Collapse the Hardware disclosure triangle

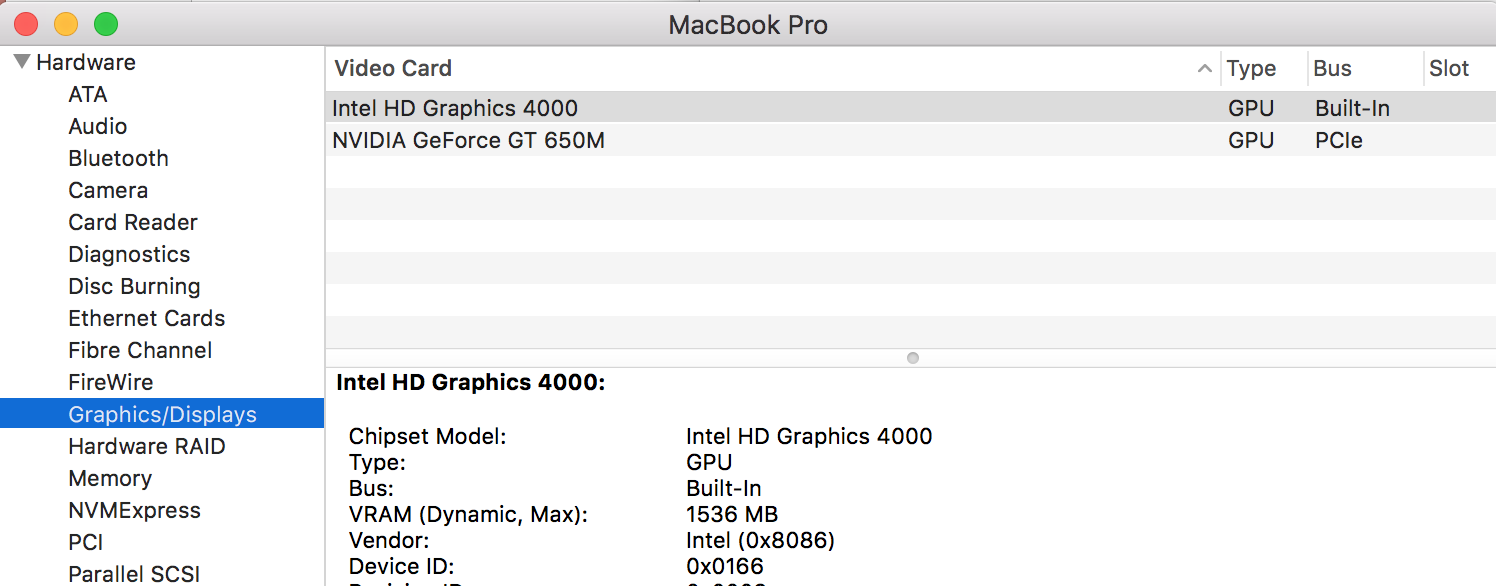point(22,62)
